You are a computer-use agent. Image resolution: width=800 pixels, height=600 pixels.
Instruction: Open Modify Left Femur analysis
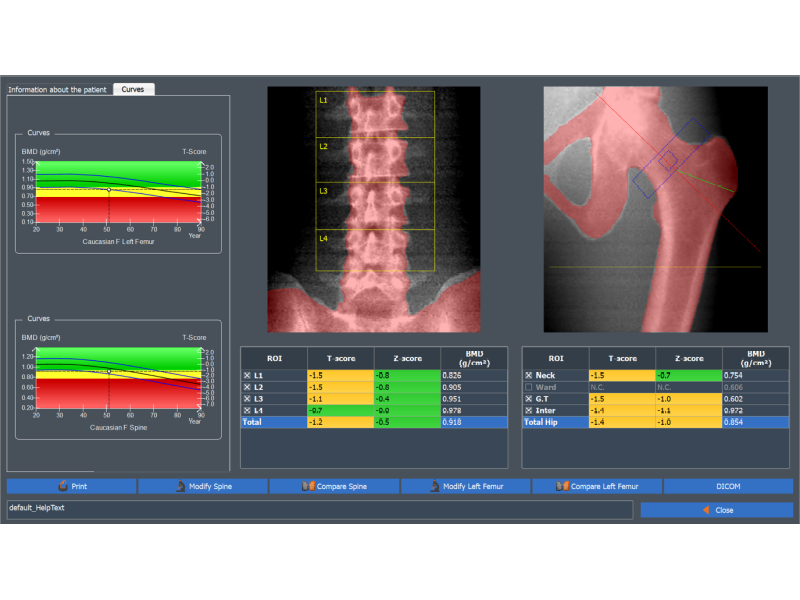(465, 486)
